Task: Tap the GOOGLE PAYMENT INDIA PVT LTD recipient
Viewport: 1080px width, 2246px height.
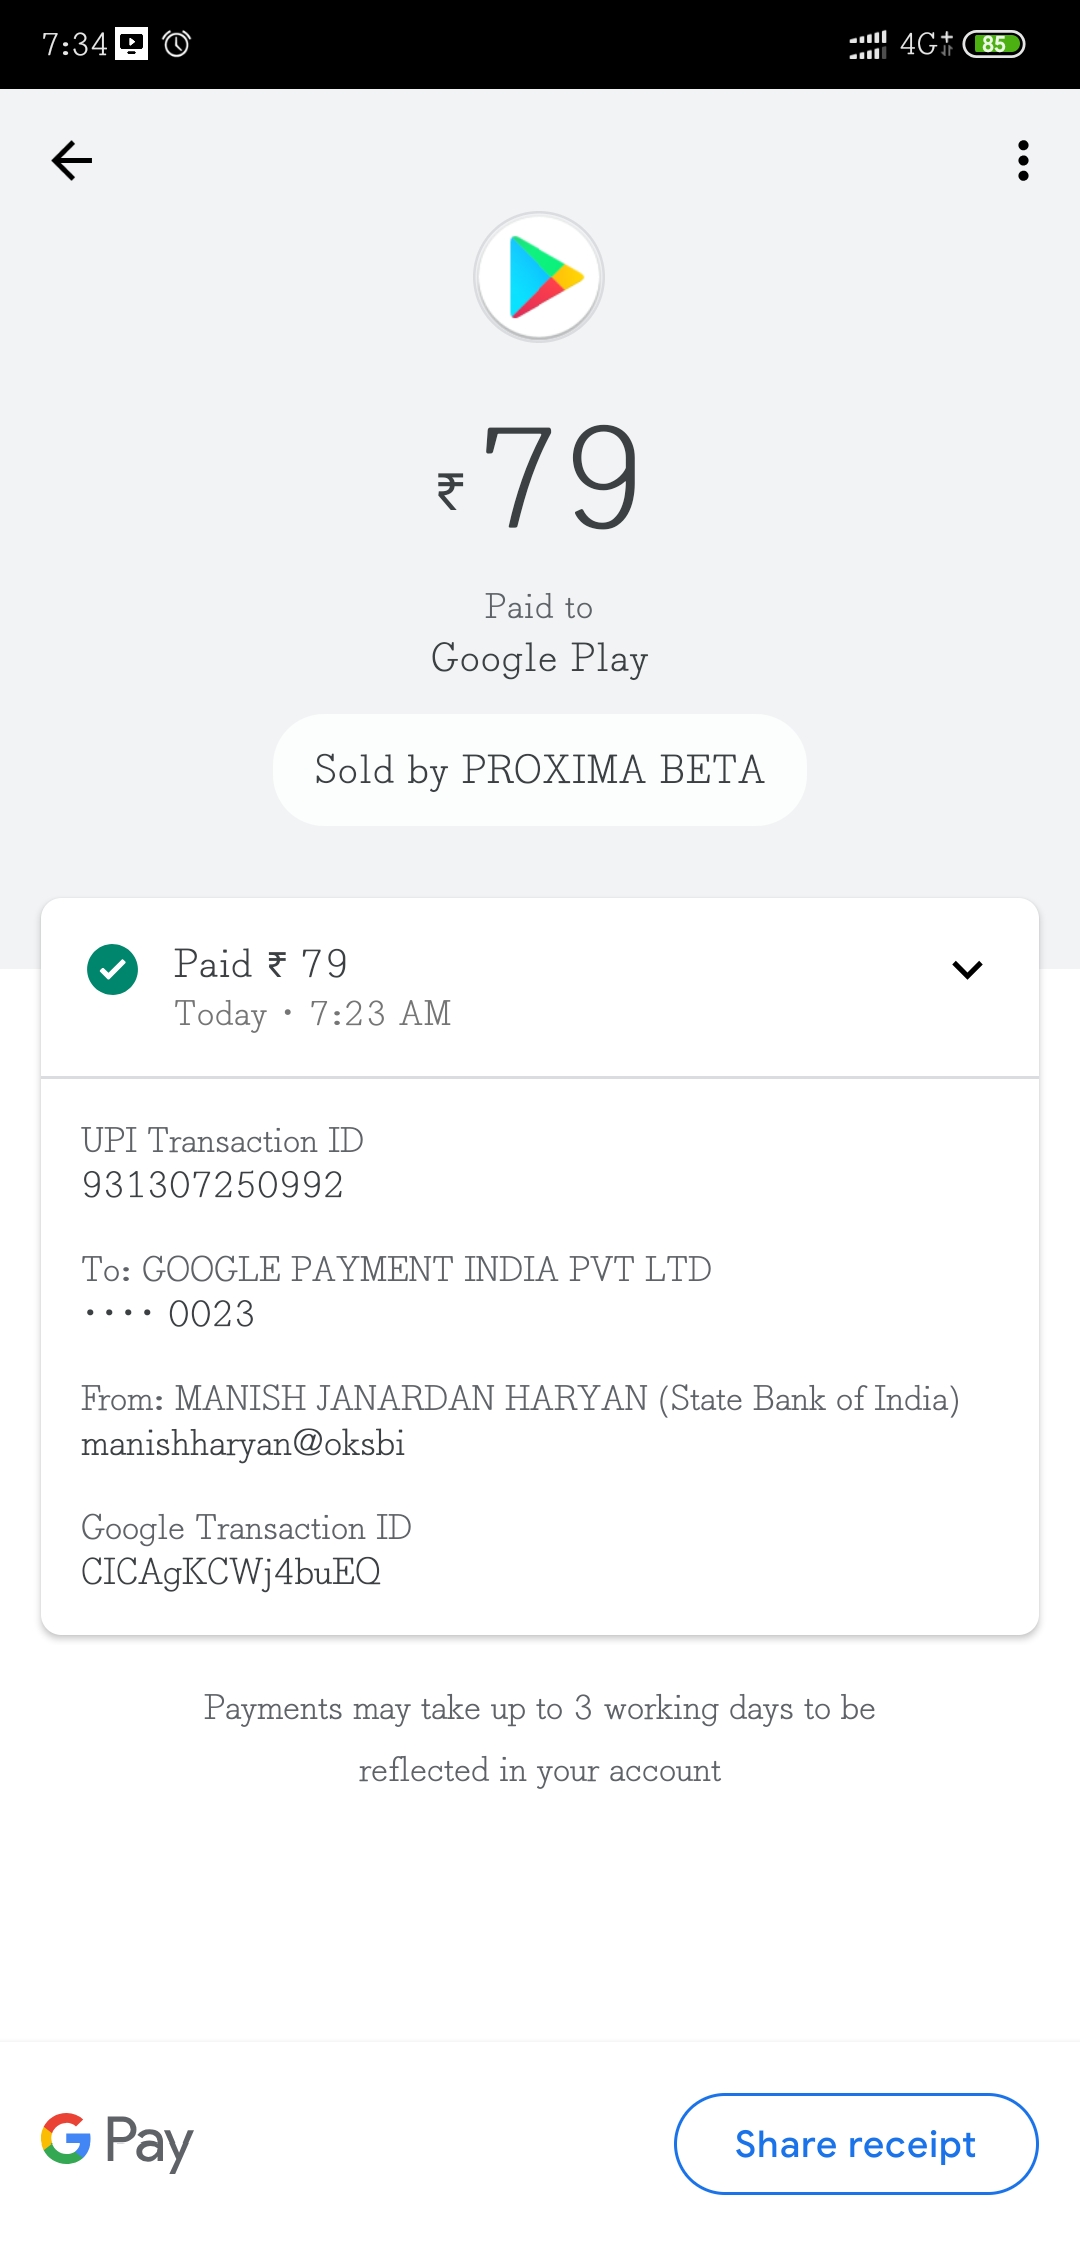Action: pyautogui.click(x=426, y=1269)
